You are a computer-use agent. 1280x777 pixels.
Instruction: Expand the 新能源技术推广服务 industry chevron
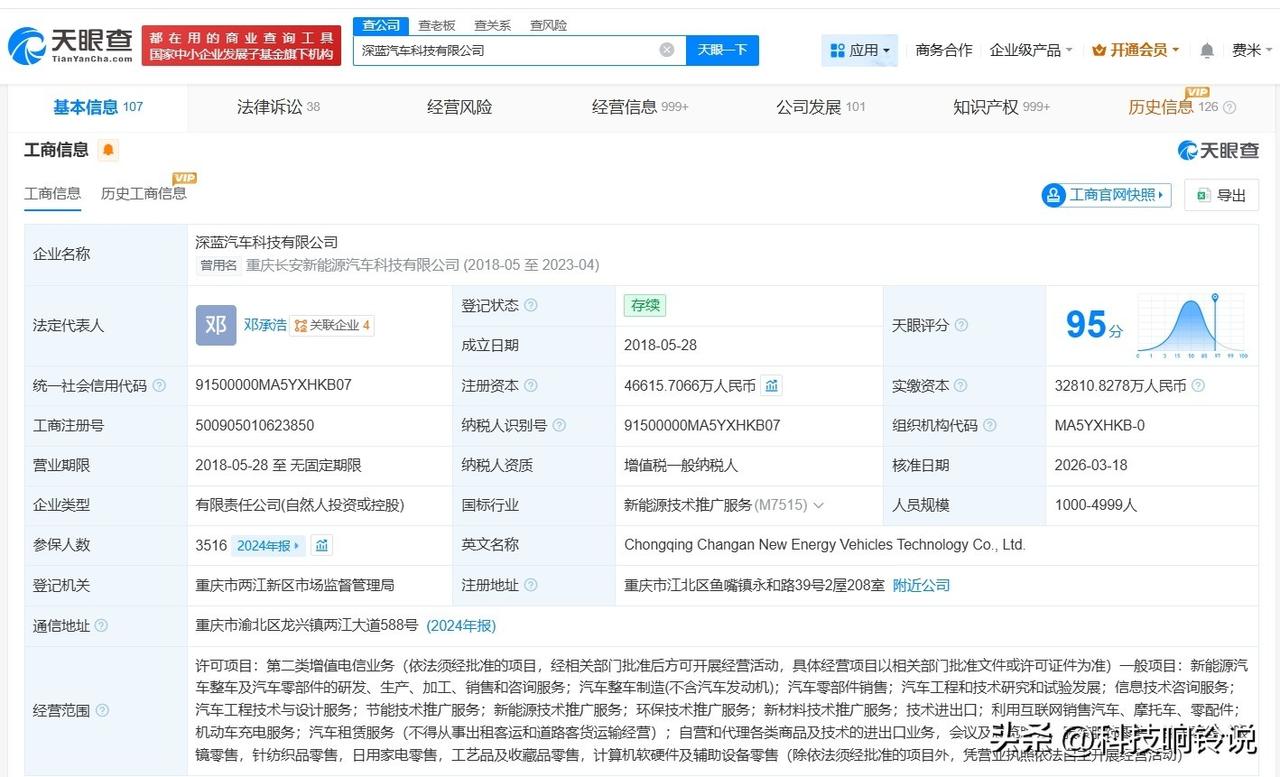[x=819, y=505]
